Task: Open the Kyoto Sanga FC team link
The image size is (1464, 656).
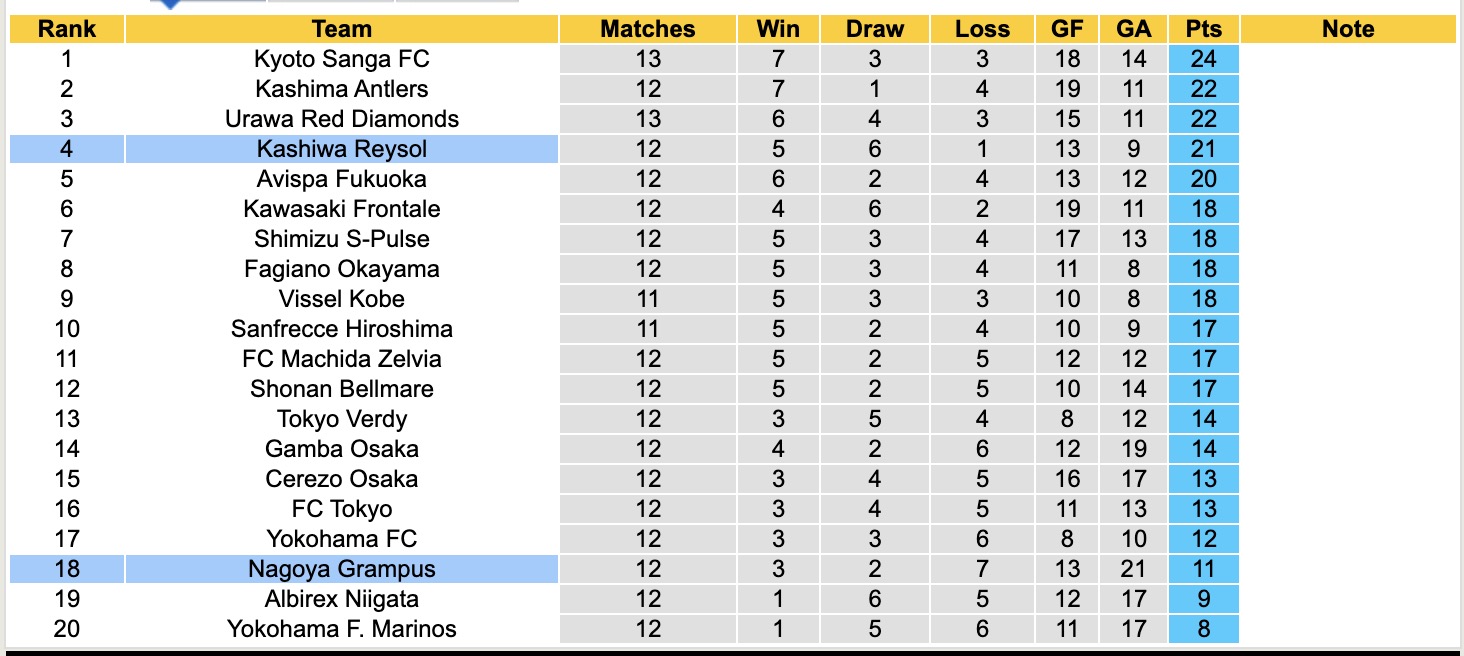Action: point(341,59)
